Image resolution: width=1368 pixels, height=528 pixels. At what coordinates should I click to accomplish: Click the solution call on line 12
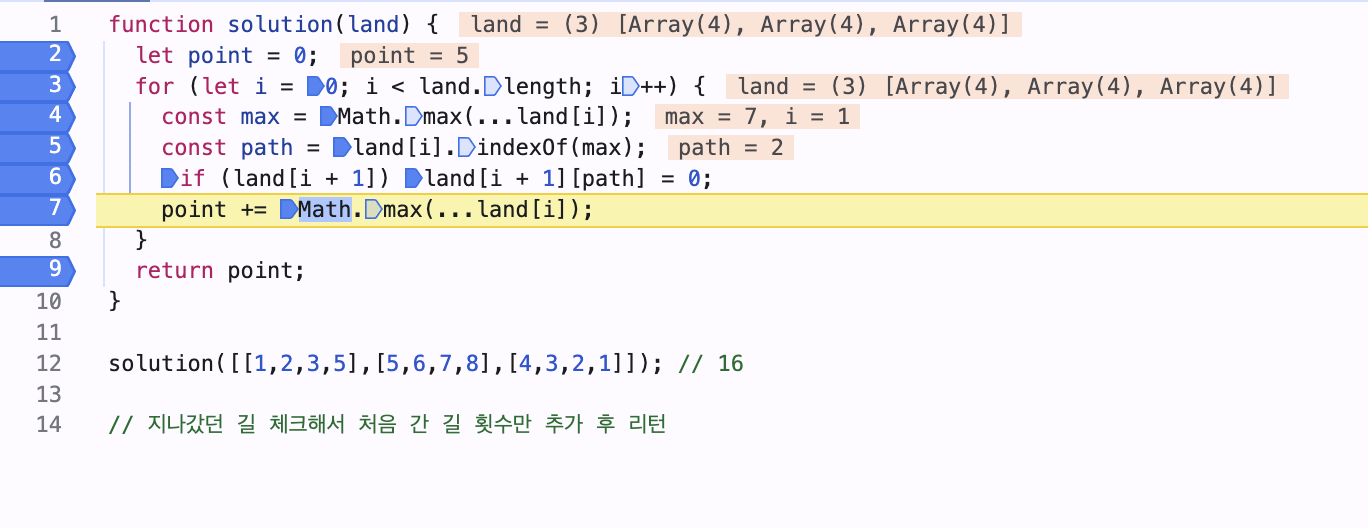coord(386,363)
